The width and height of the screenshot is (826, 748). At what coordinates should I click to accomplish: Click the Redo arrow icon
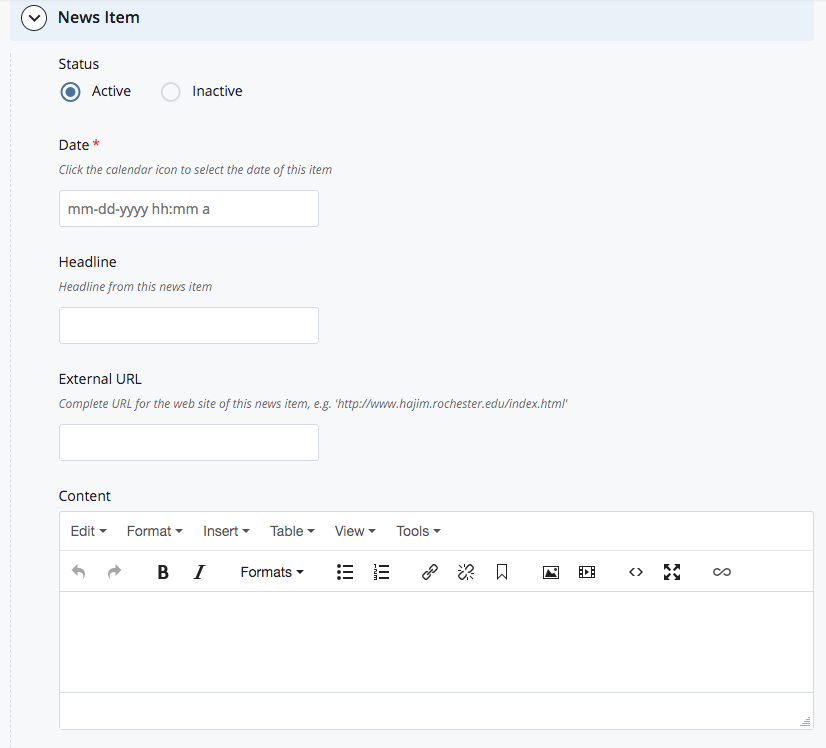114,572
